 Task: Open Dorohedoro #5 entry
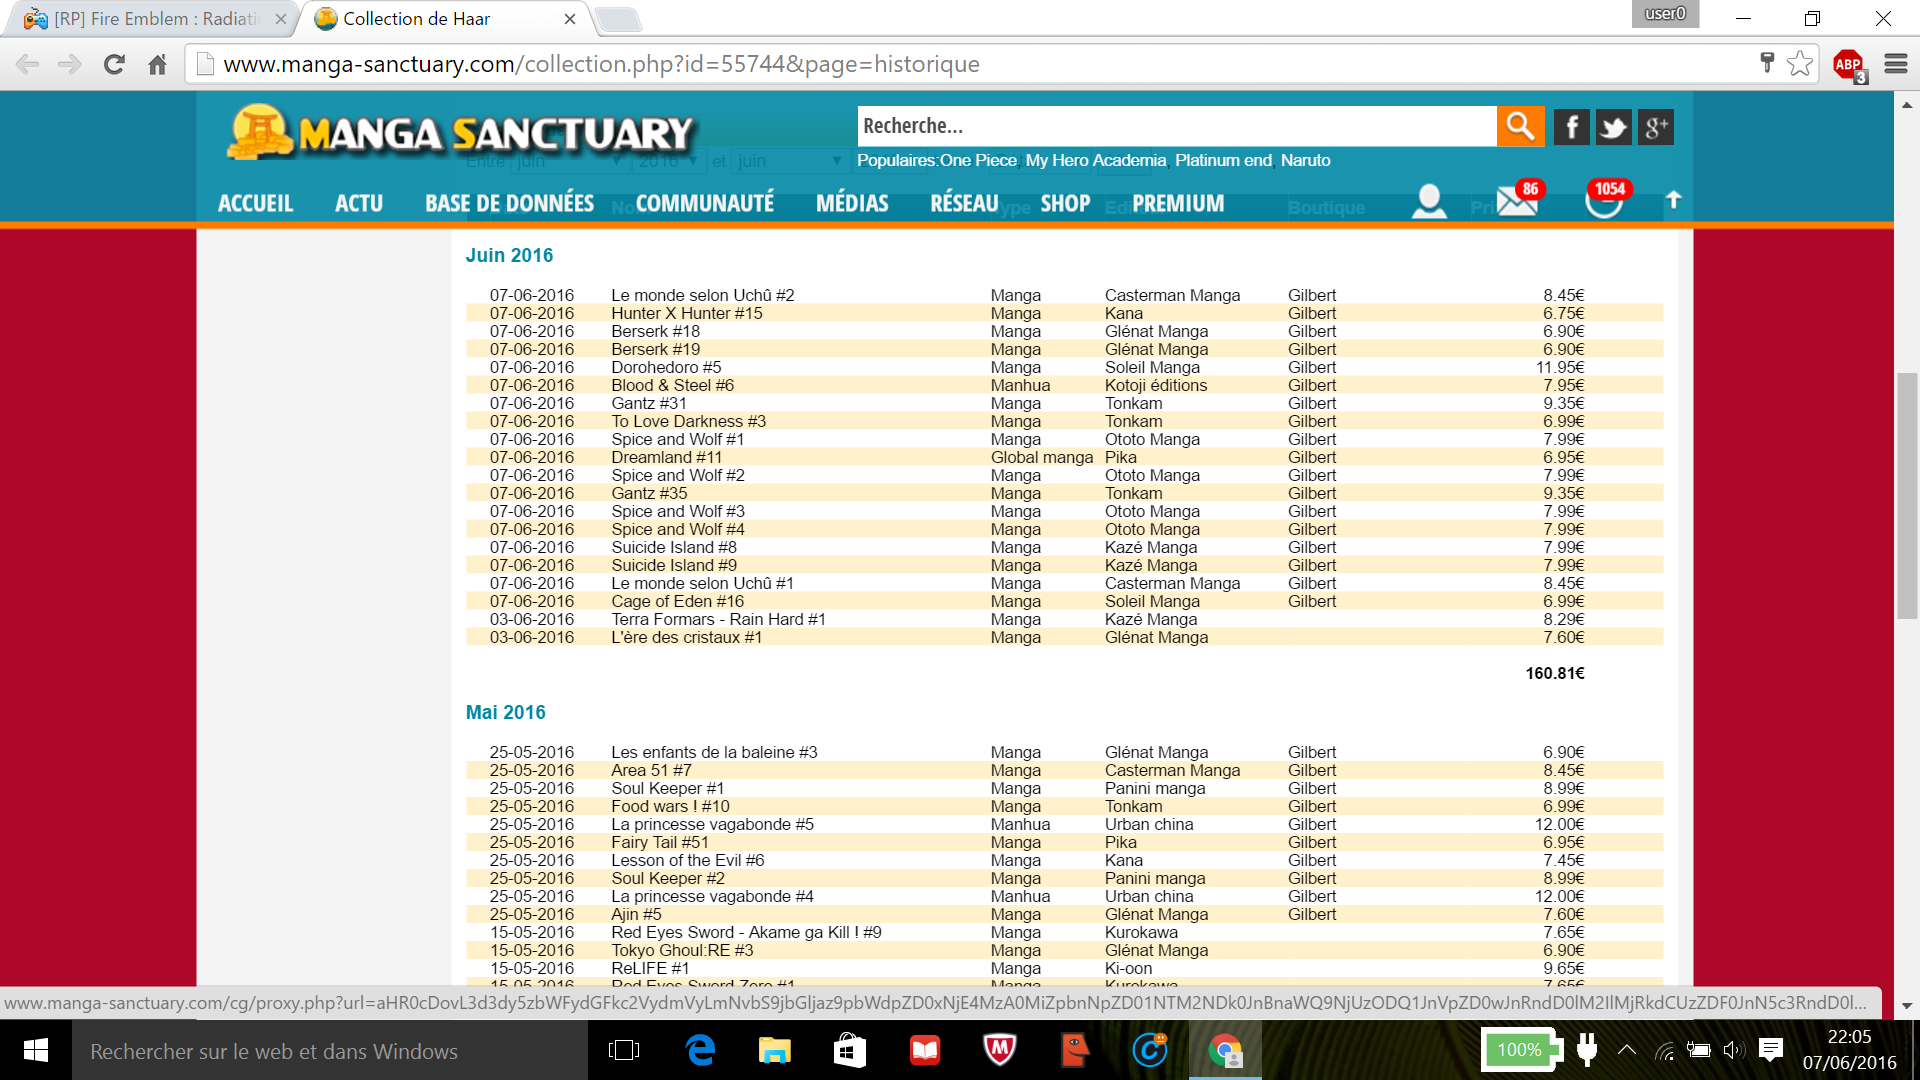pos(666,367)
